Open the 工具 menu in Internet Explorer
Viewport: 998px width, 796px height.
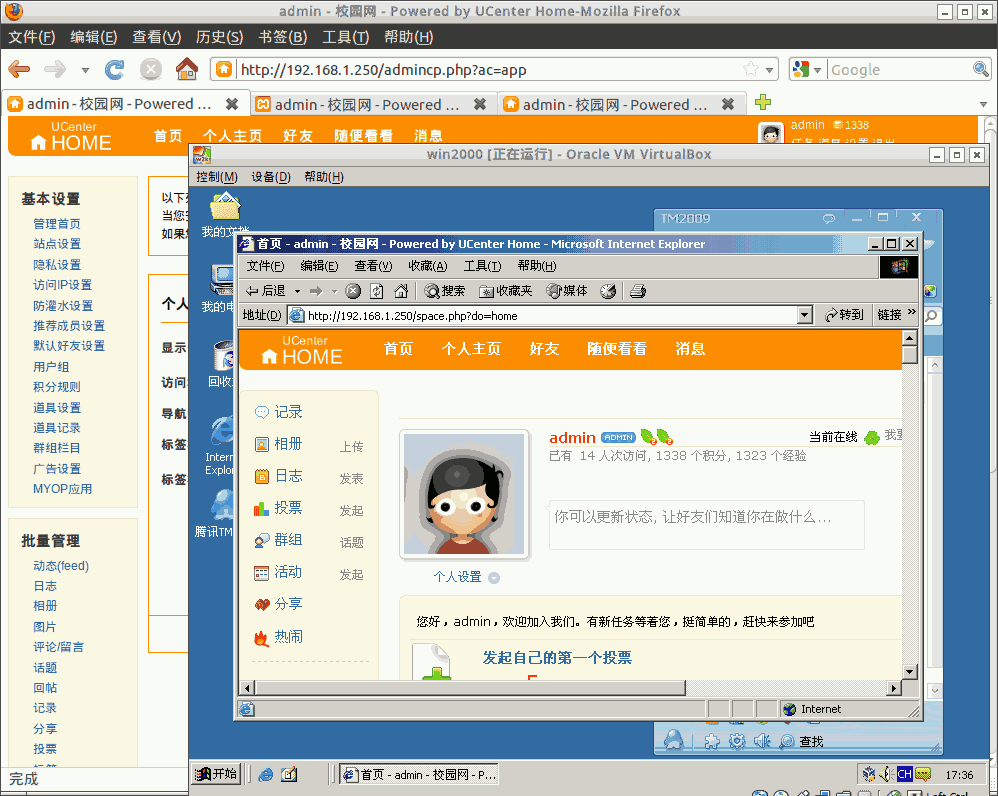point(482,266)
